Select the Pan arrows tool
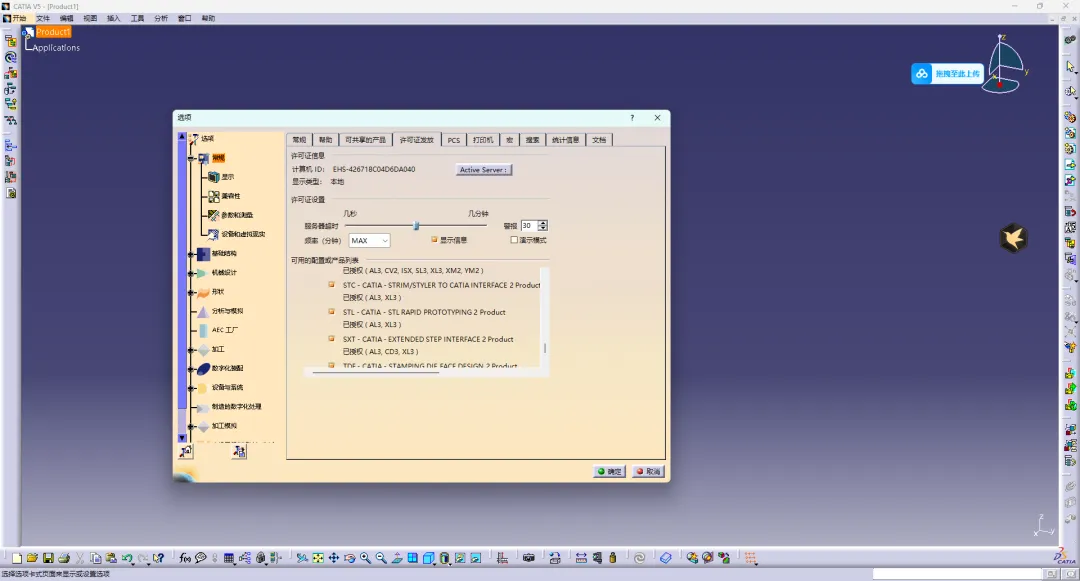 click(333, 558)
